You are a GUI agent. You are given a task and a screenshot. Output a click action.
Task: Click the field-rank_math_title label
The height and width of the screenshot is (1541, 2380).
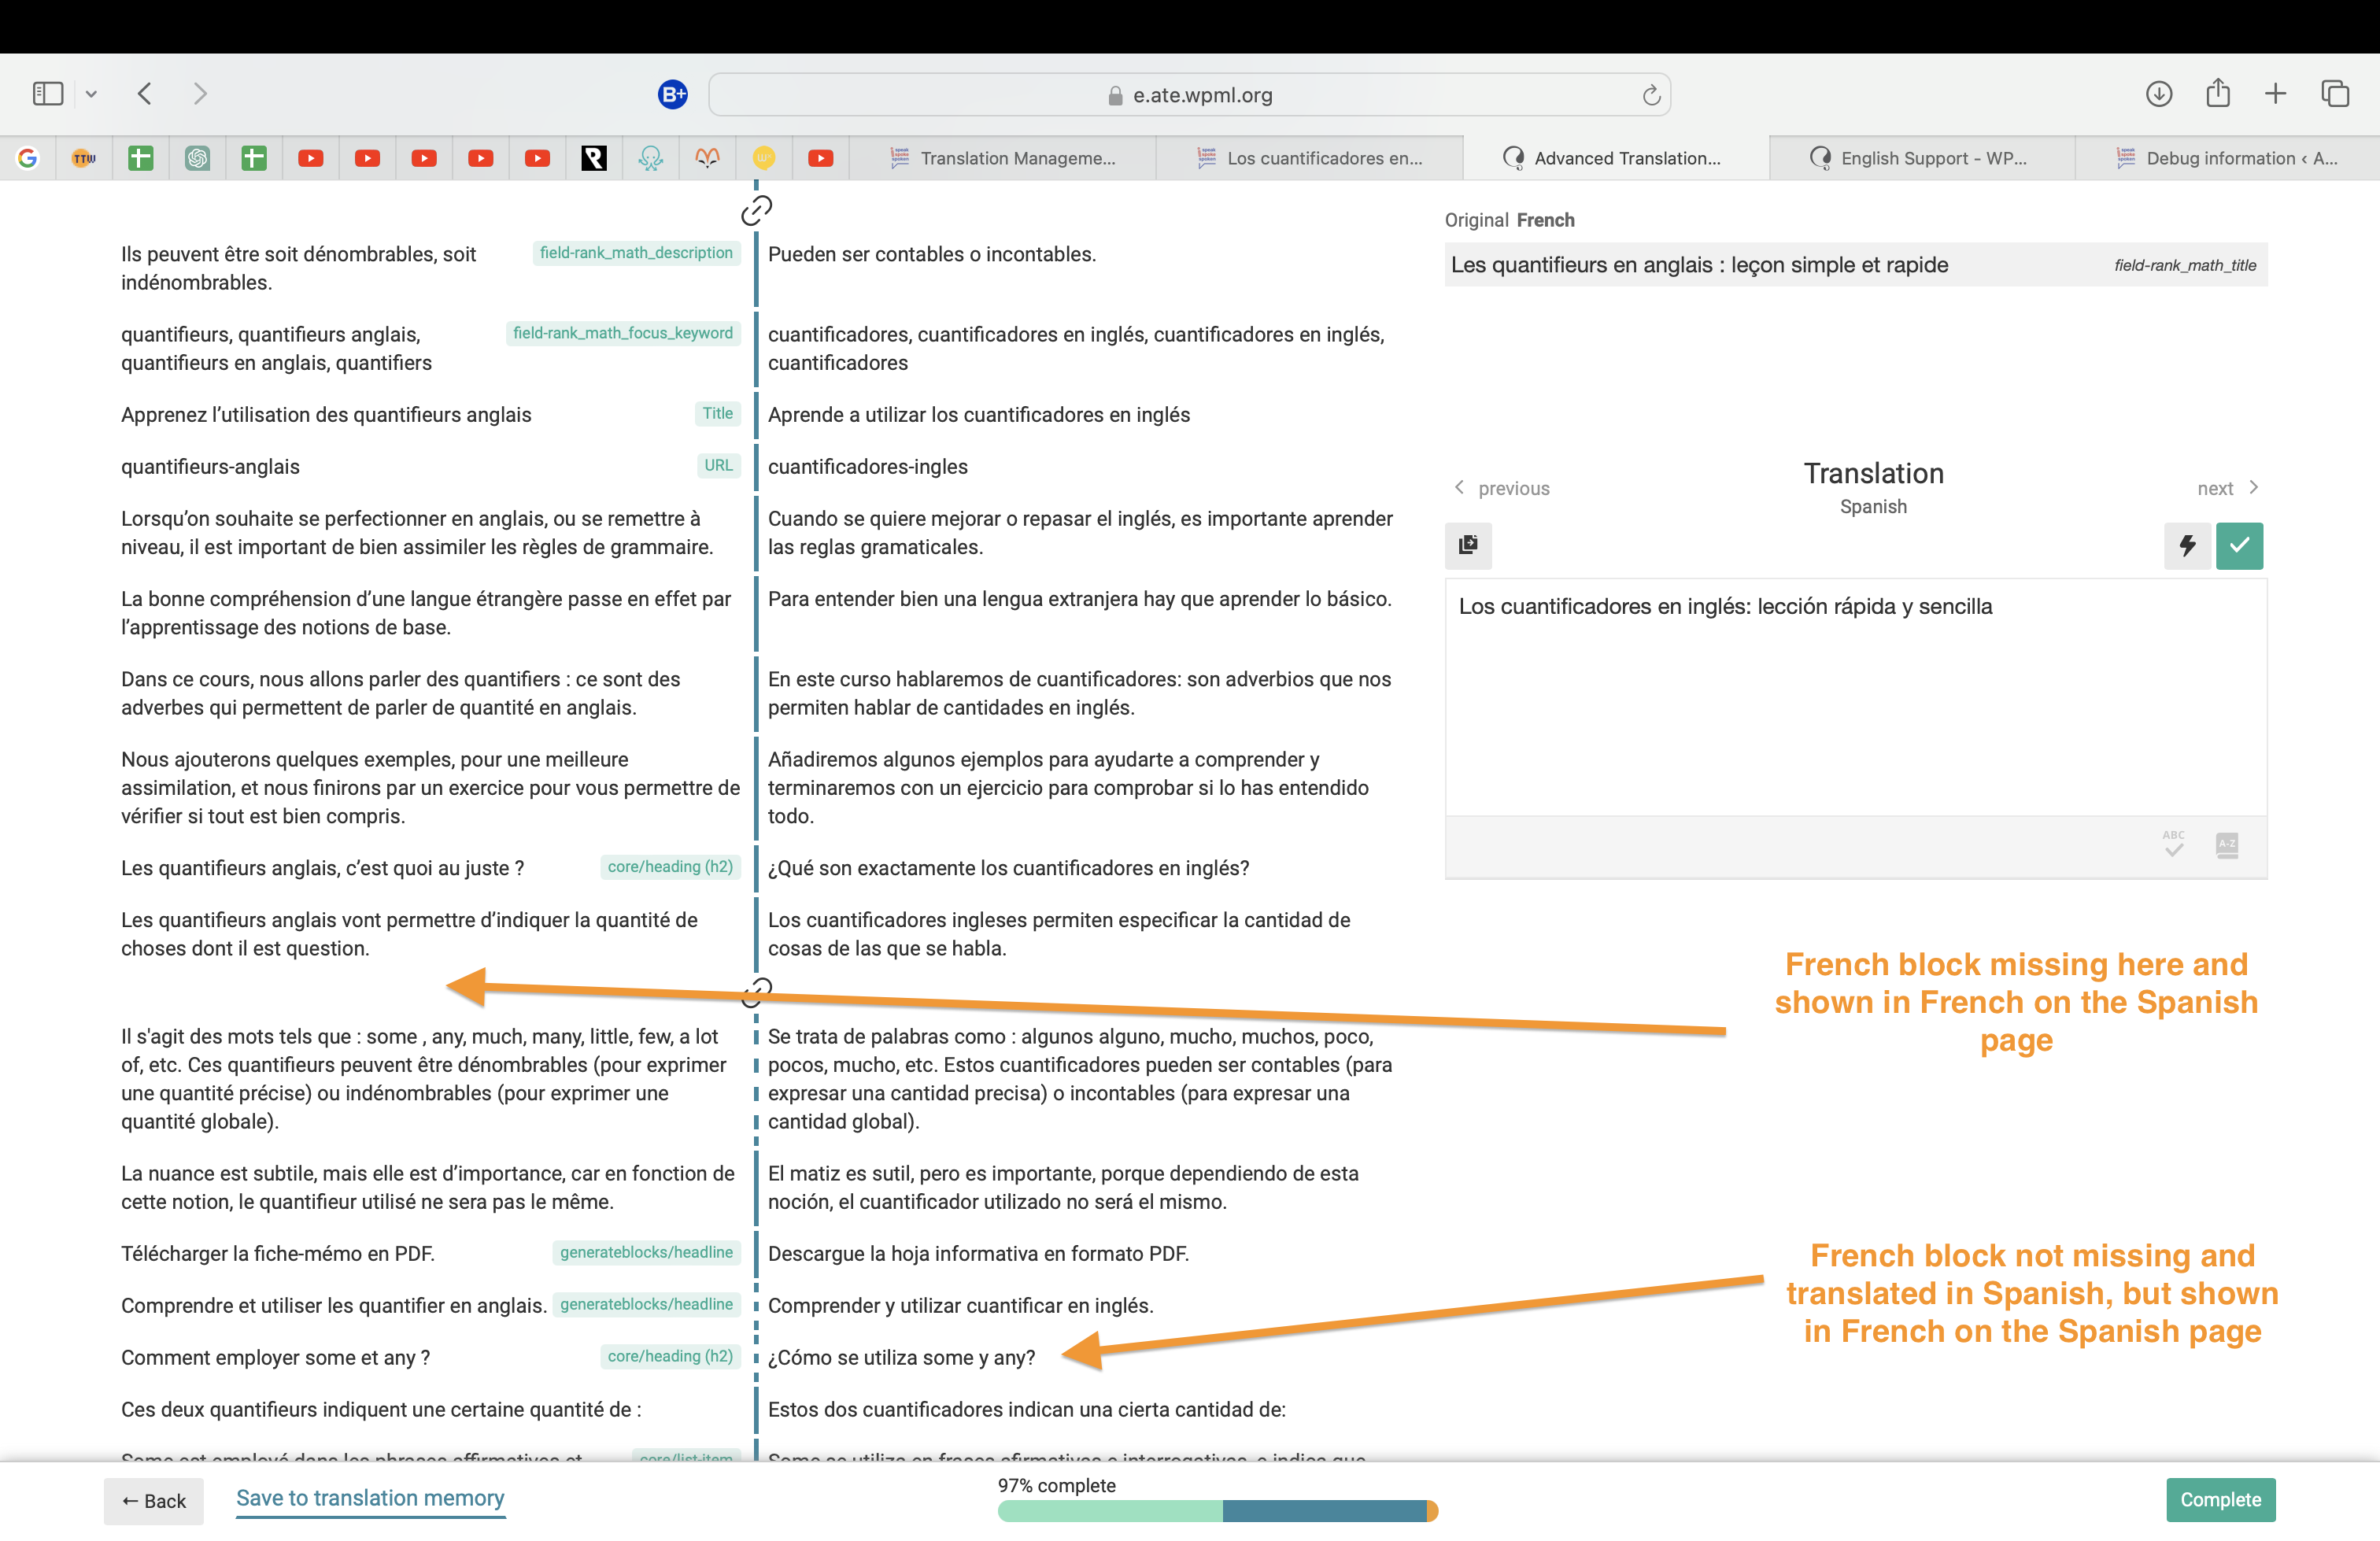2185,265
